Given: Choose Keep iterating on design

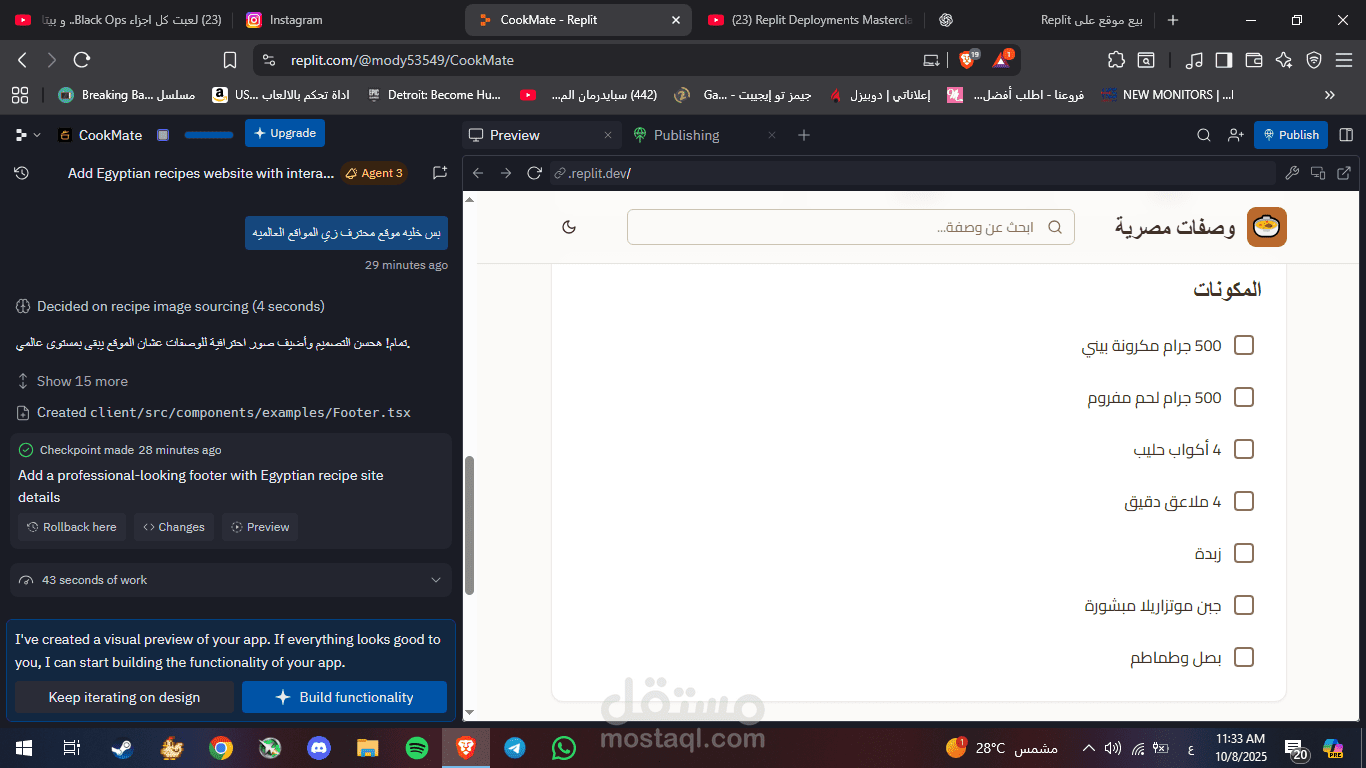Looking at the screenshot, I should click(x=124, y=697).
